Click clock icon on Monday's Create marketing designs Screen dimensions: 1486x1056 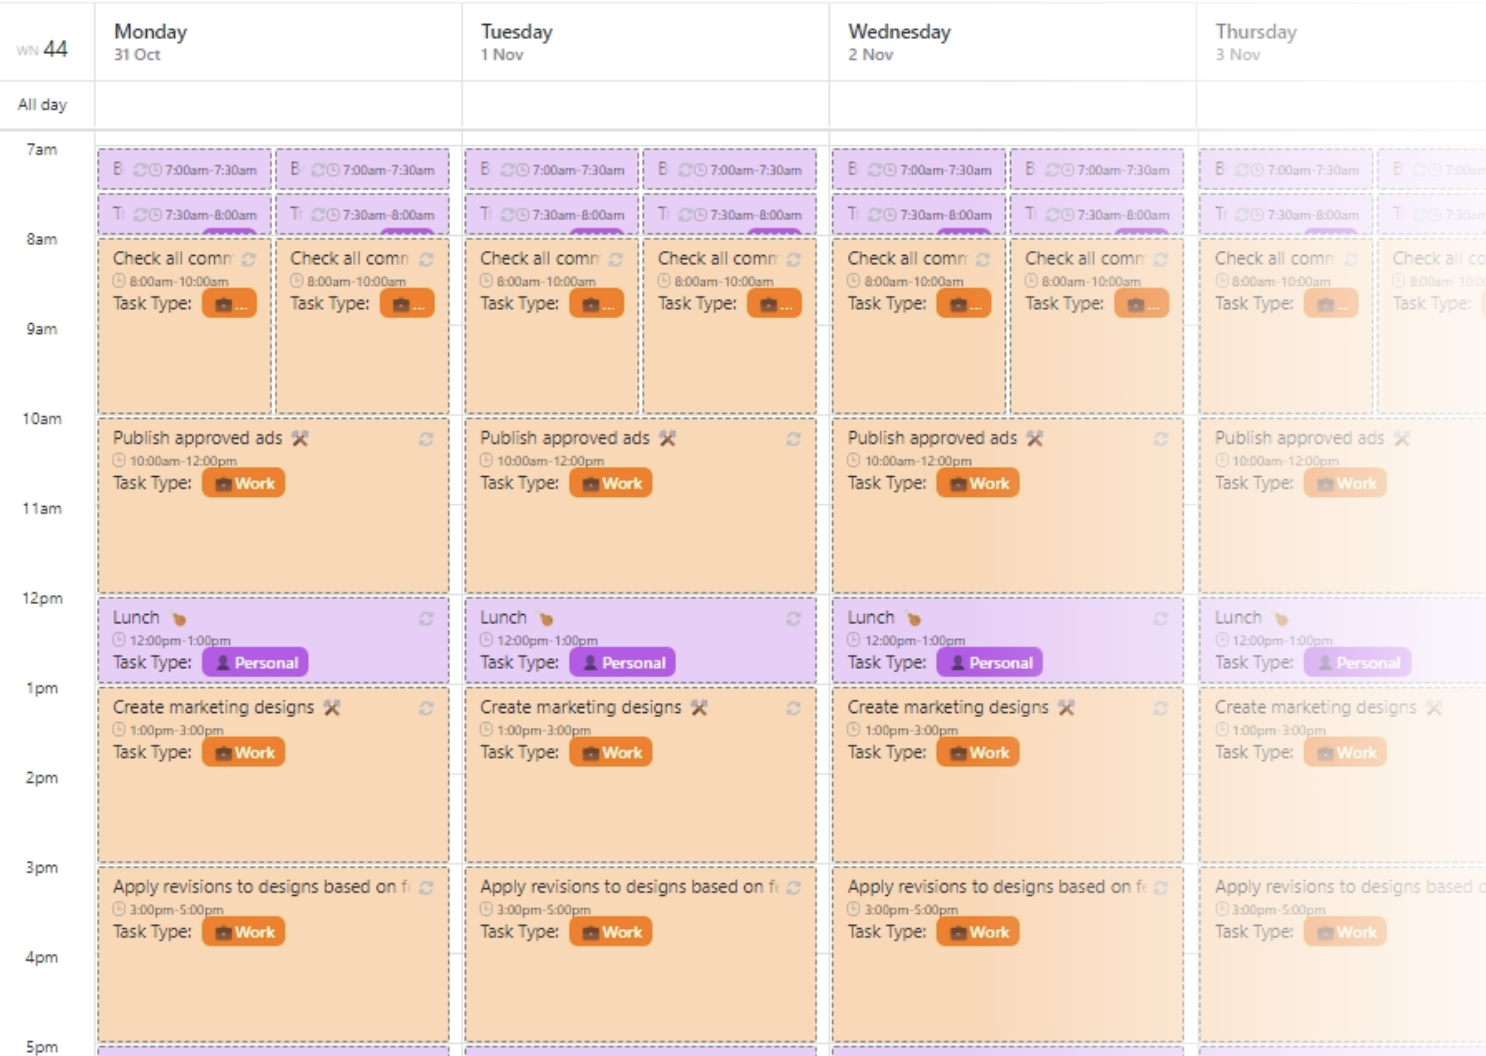click(119, 730)
